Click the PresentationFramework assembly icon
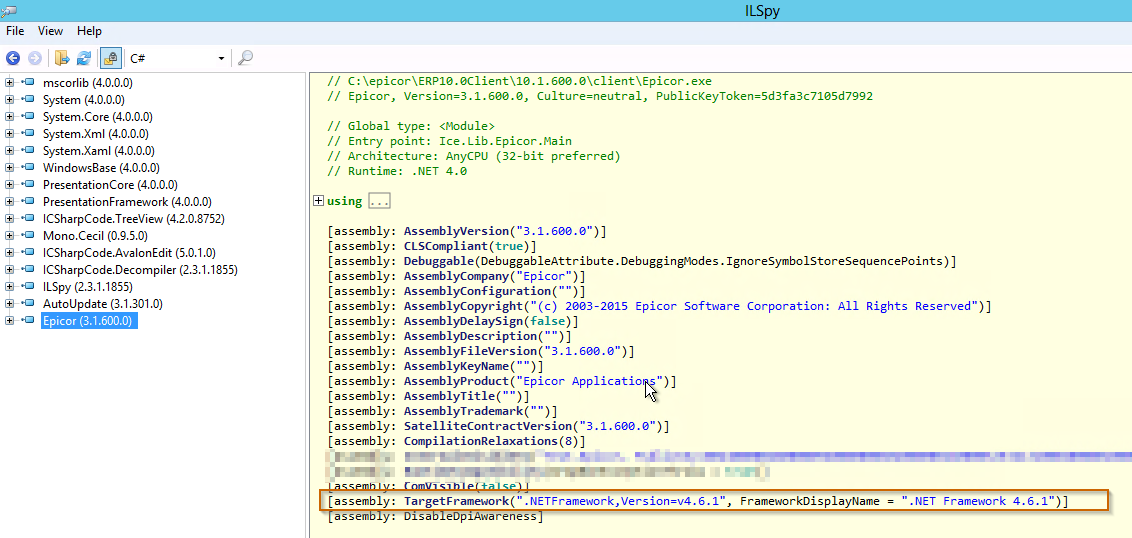 coord(28,201)
